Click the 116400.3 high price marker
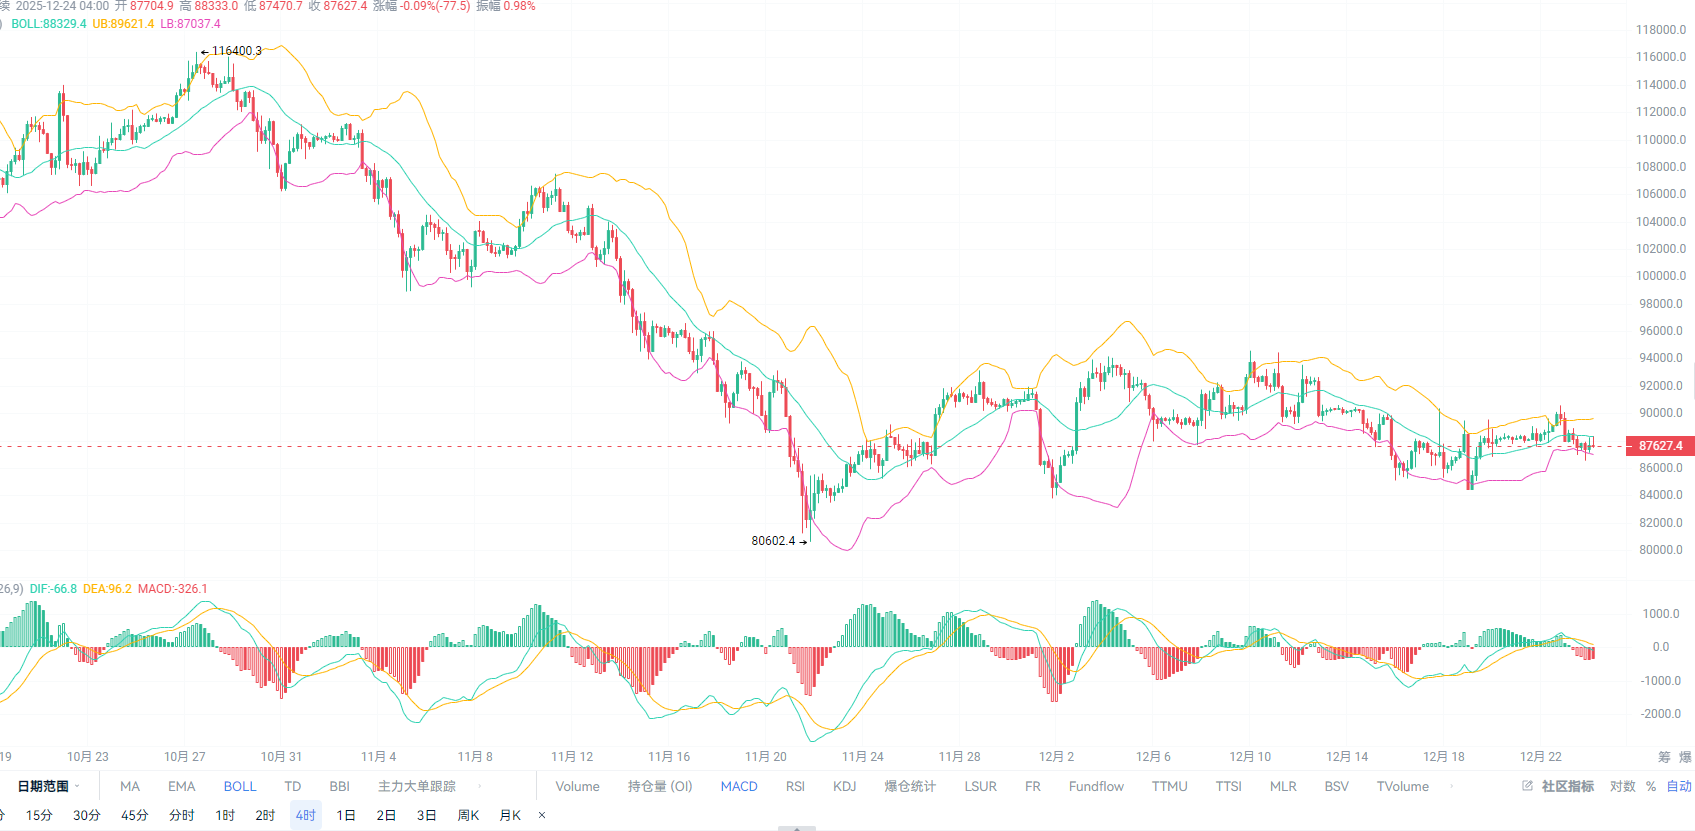The width and height of the screenshot is (1695, 831). 236,51
